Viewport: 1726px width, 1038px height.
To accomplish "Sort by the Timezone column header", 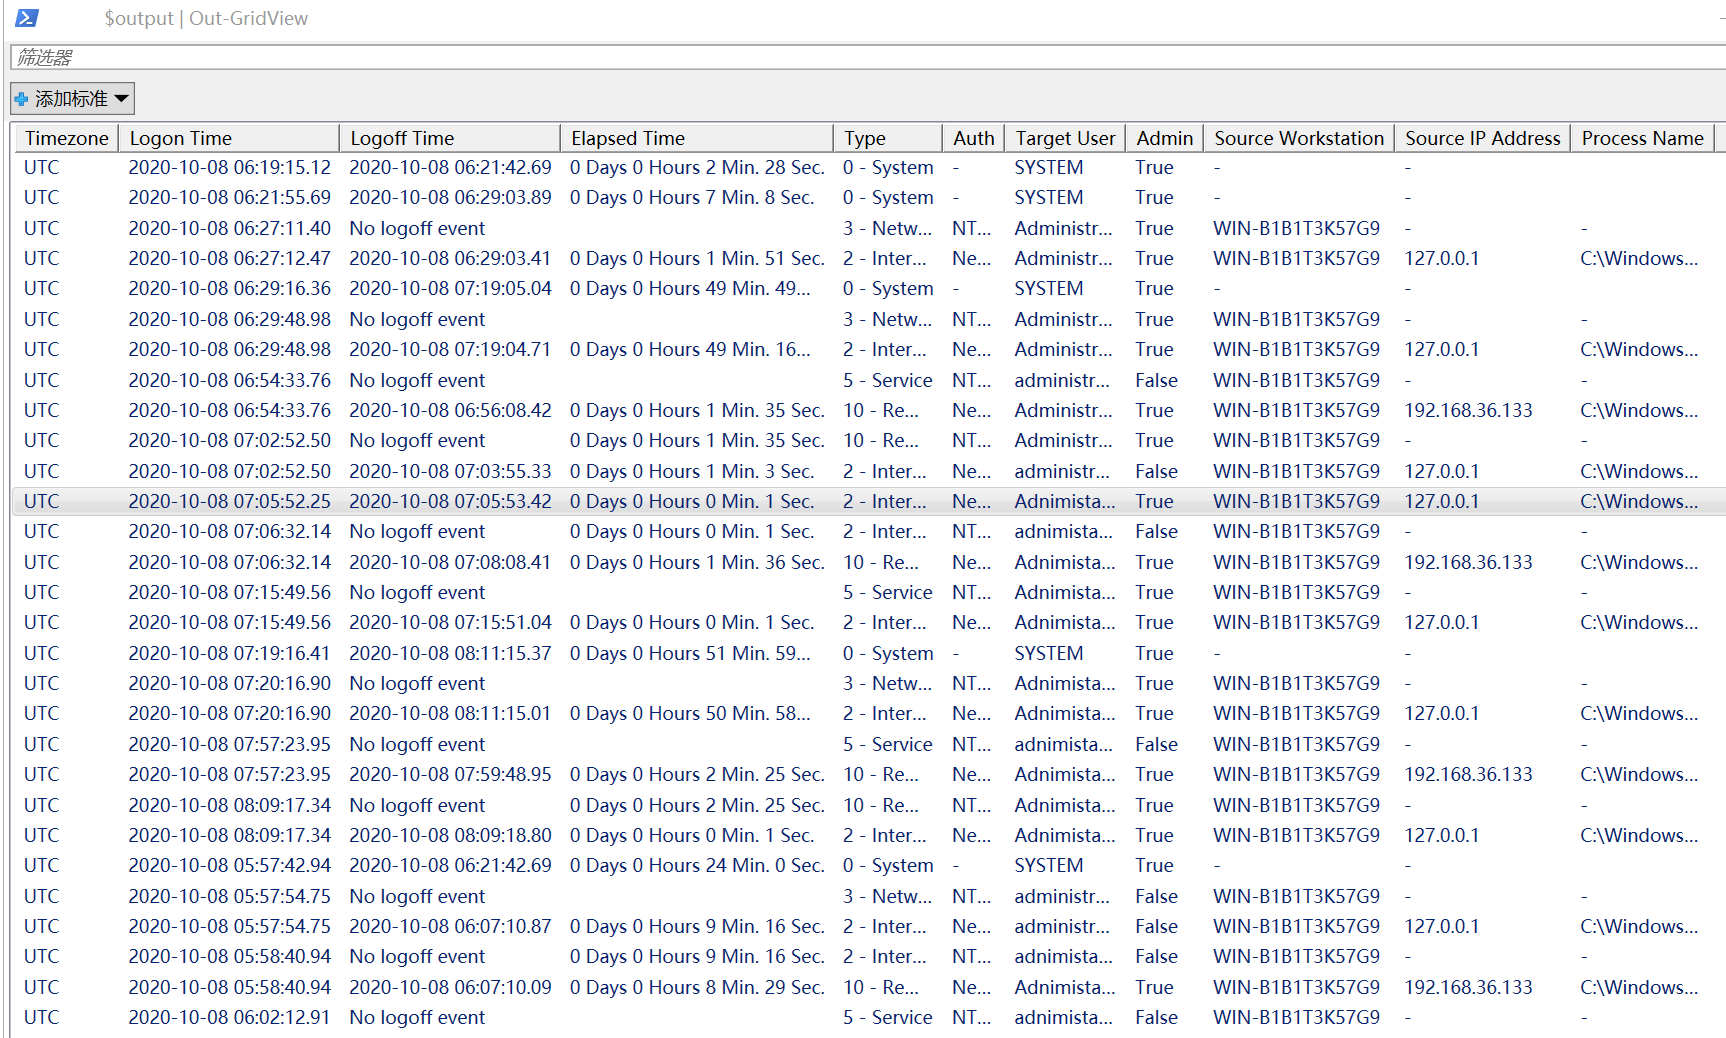I will click(66, 138).
